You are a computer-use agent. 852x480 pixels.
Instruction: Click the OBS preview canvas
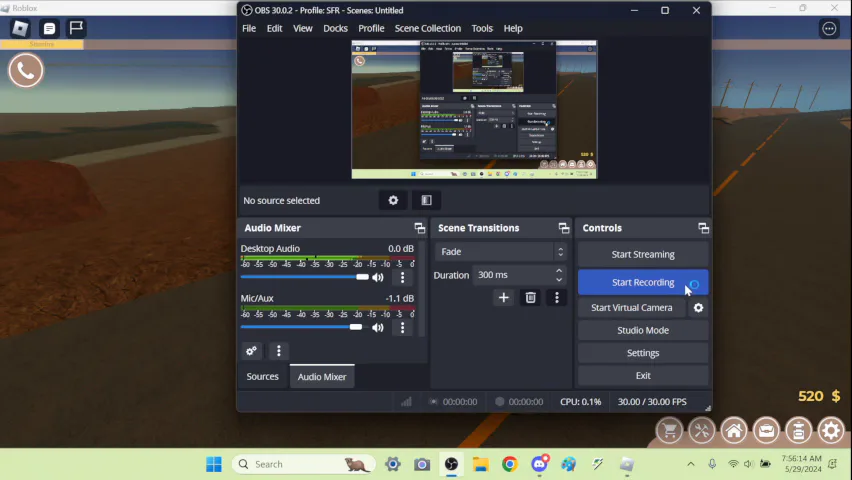[474, 109]
